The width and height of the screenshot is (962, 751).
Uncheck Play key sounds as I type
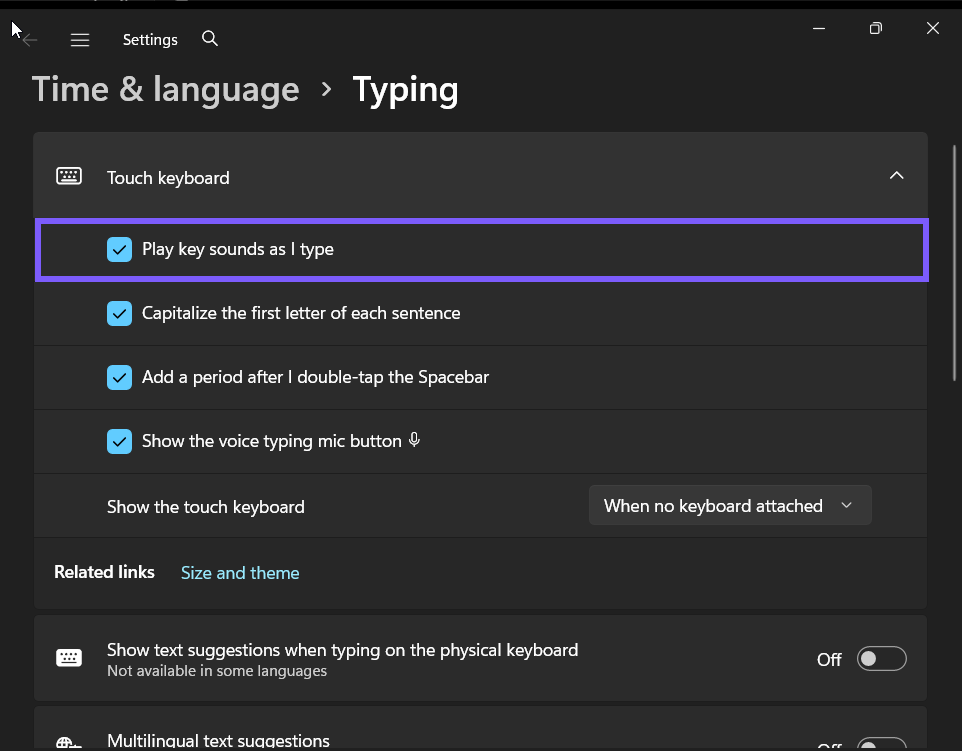119,250
